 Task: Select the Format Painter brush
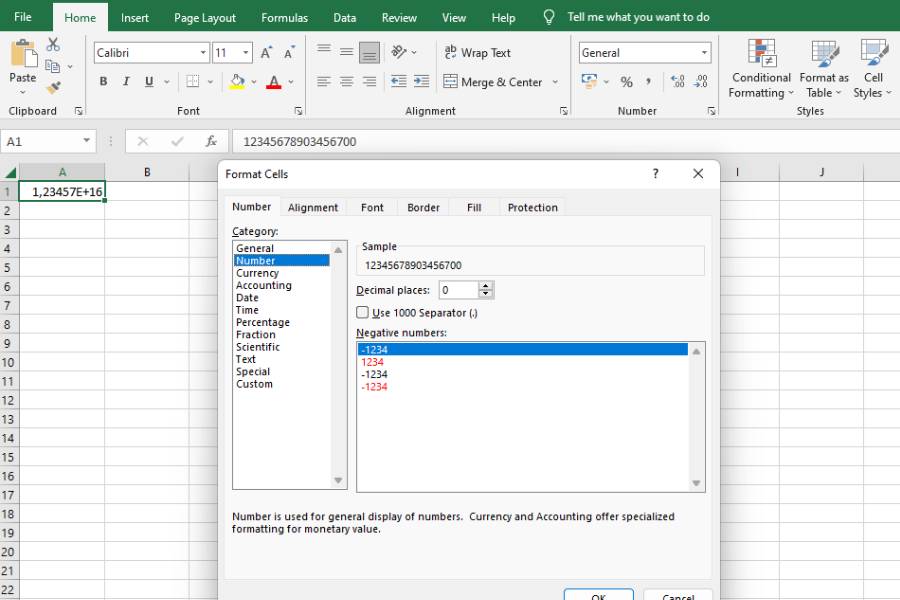53,87
